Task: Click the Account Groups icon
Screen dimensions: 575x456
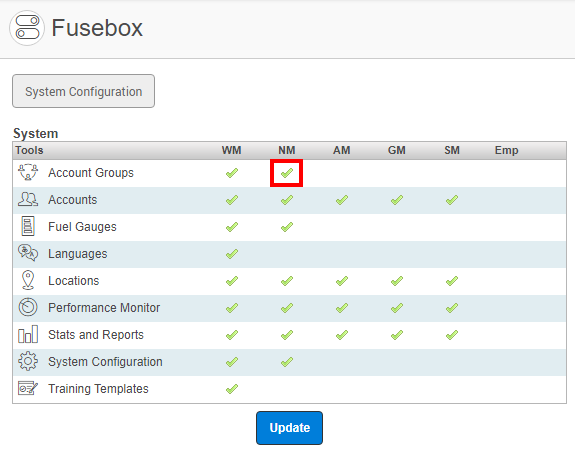Action: coord(28,172)
